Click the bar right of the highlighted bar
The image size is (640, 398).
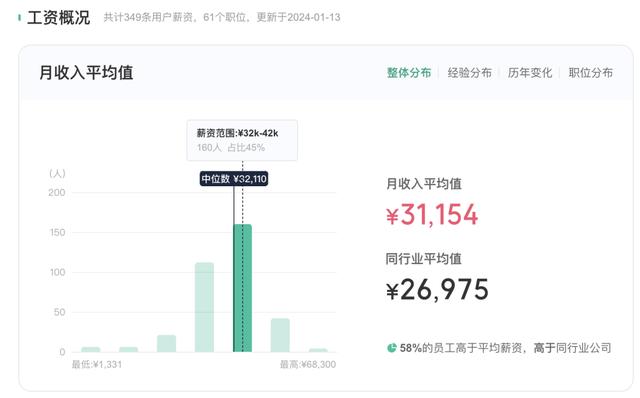[280, 335]
